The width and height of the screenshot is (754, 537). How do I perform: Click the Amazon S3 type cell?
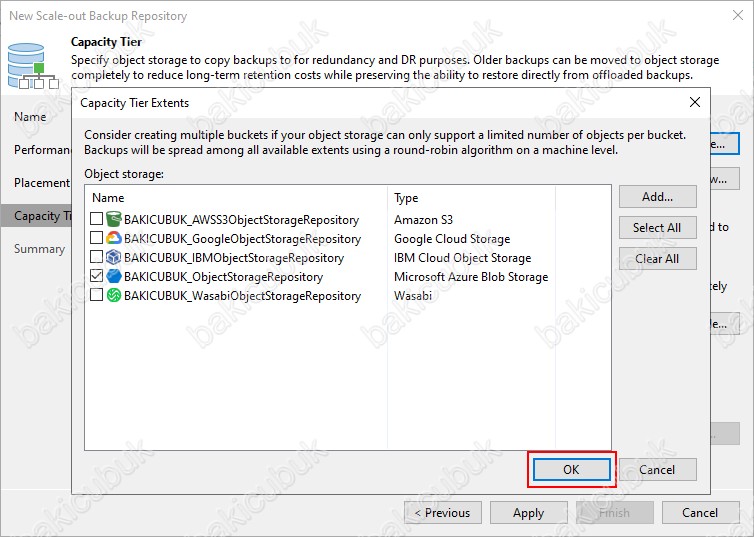tap(423, 220)
